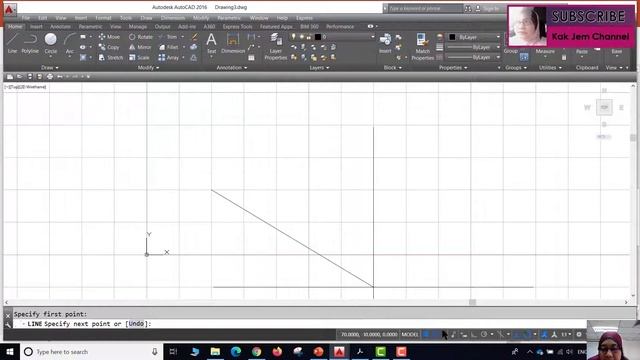Open Layer Properties manager

click(276, 47)
